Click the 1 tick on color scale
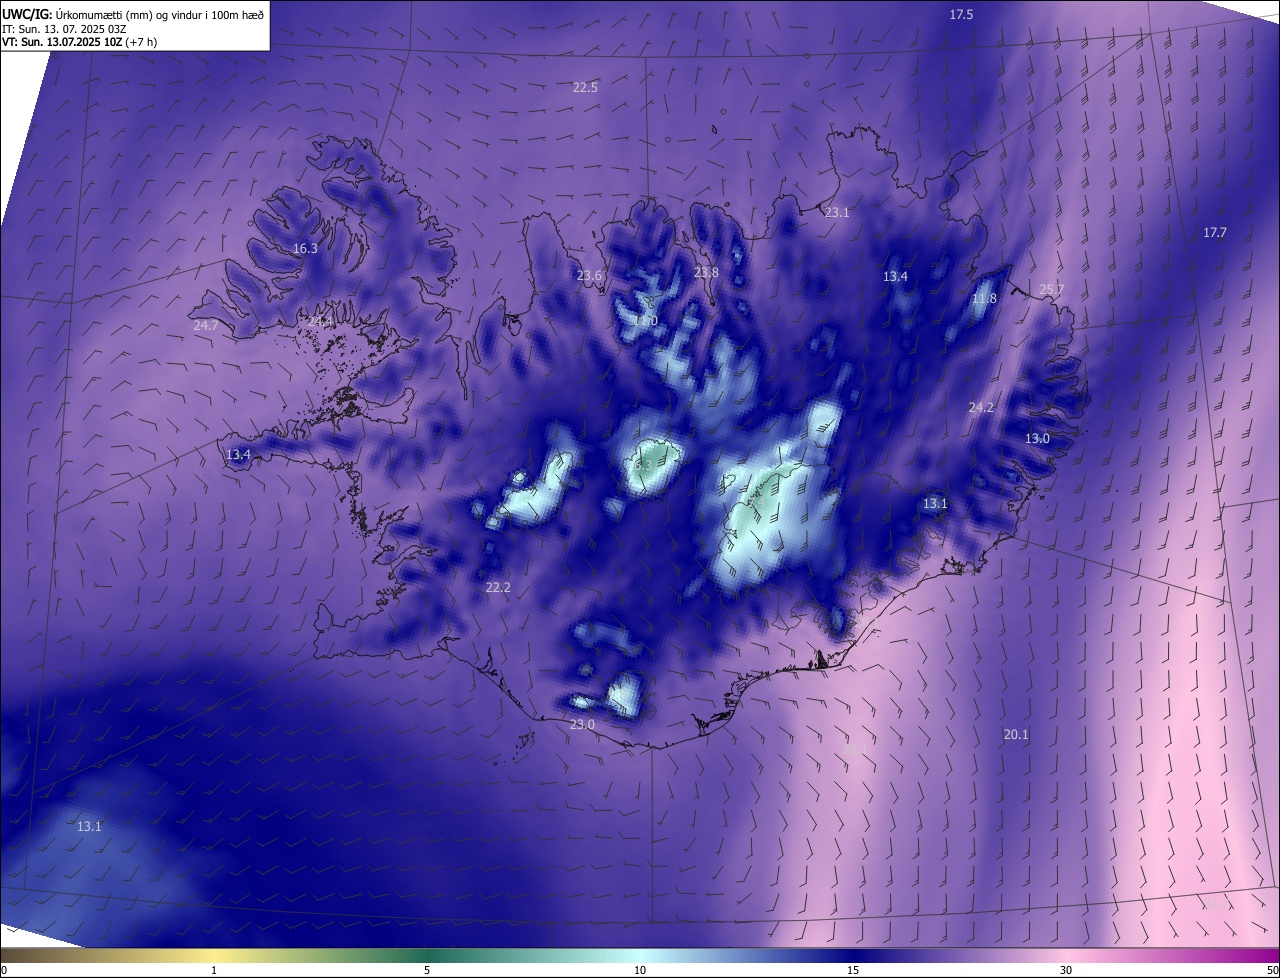The image size is (1280, 978). (214, 970)
